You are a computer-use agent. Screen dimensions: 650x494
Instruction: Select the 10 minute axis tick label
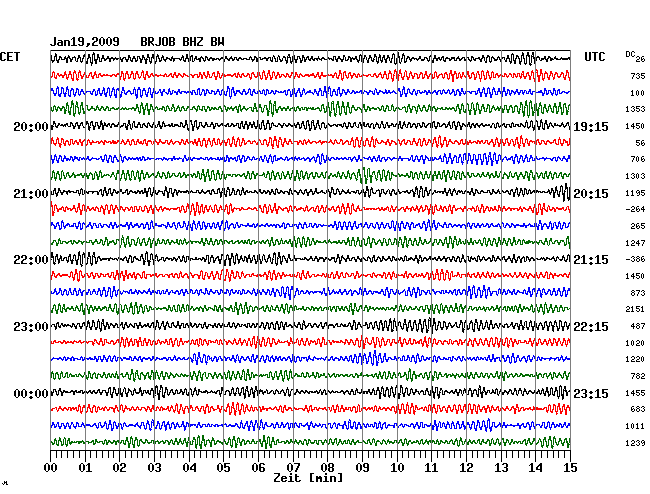(397, 468)
